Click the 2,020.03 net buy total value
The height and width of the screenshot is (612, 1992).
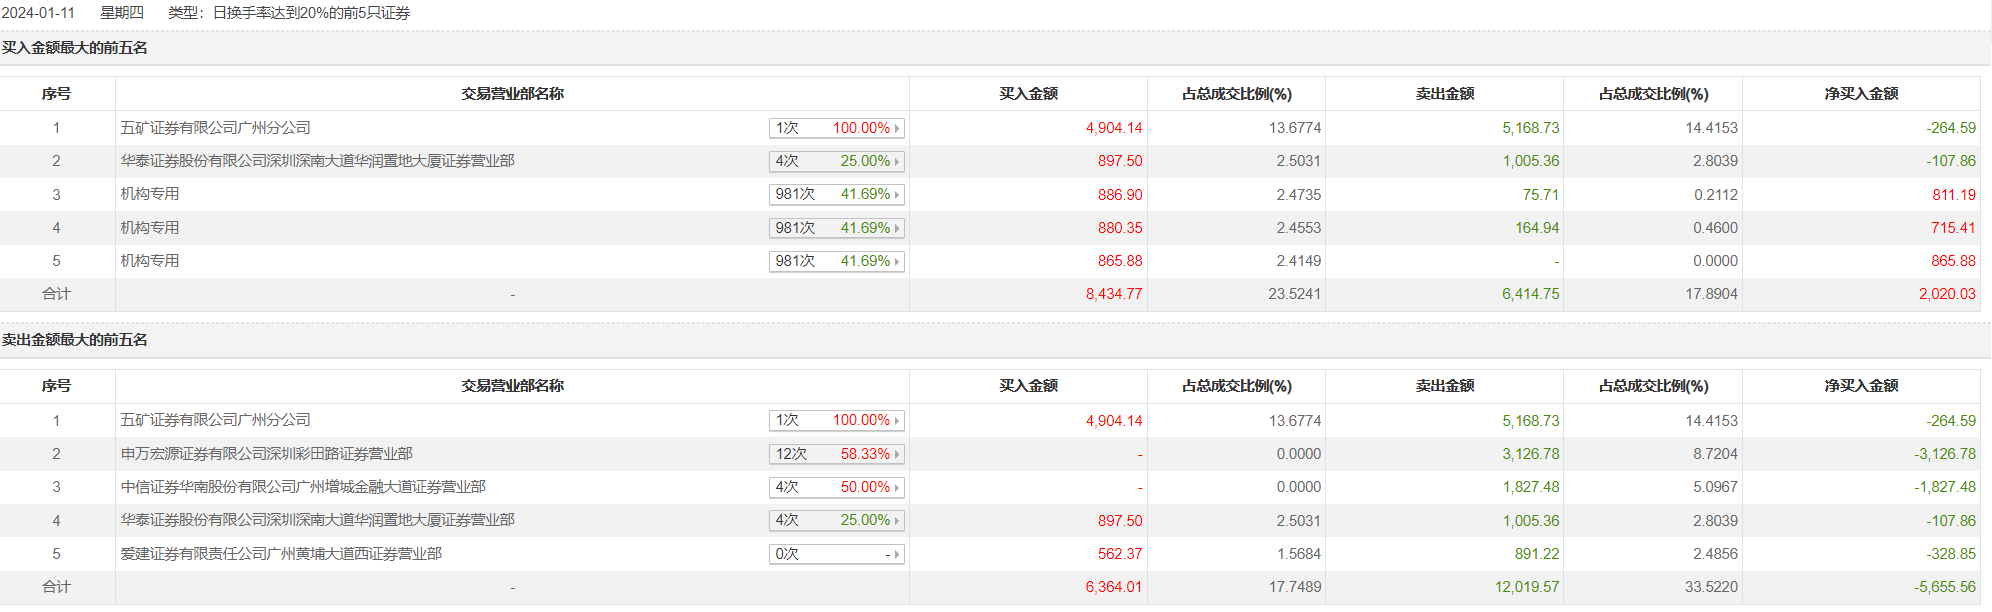1946,294
